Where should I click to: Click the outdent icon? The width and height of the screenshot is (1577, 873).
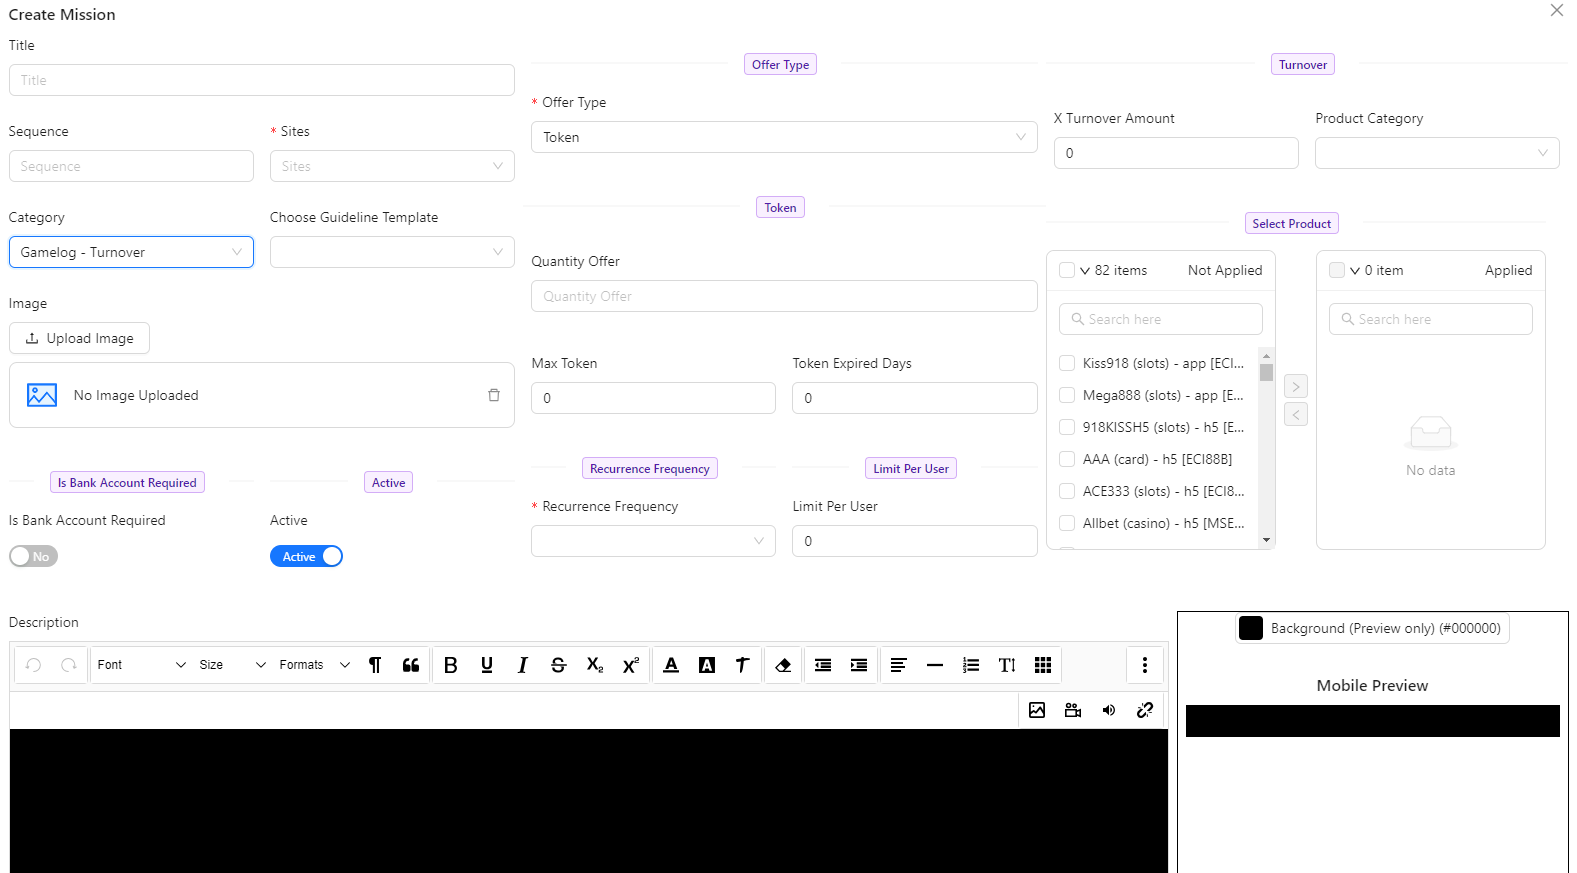click(x=823, y=665)
